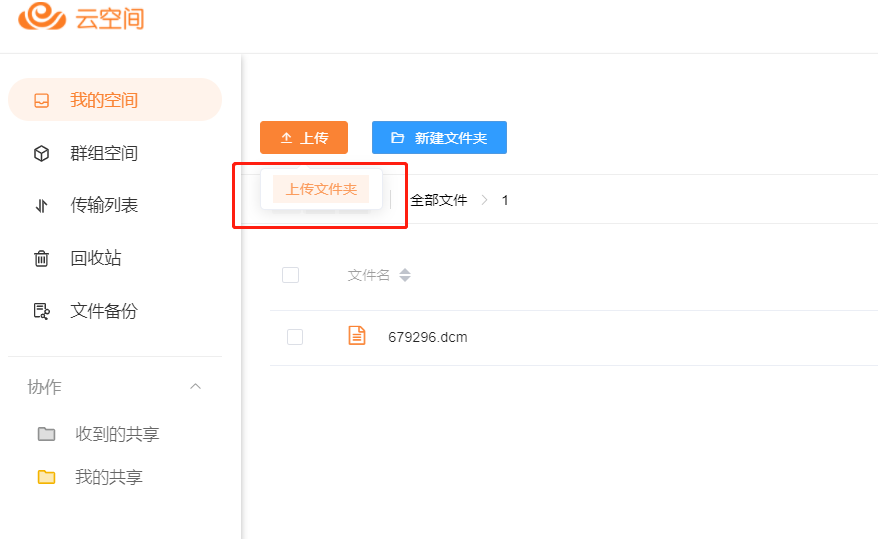
Task: Toggle the select-all checkbox in header
Action: coord(291,275)
